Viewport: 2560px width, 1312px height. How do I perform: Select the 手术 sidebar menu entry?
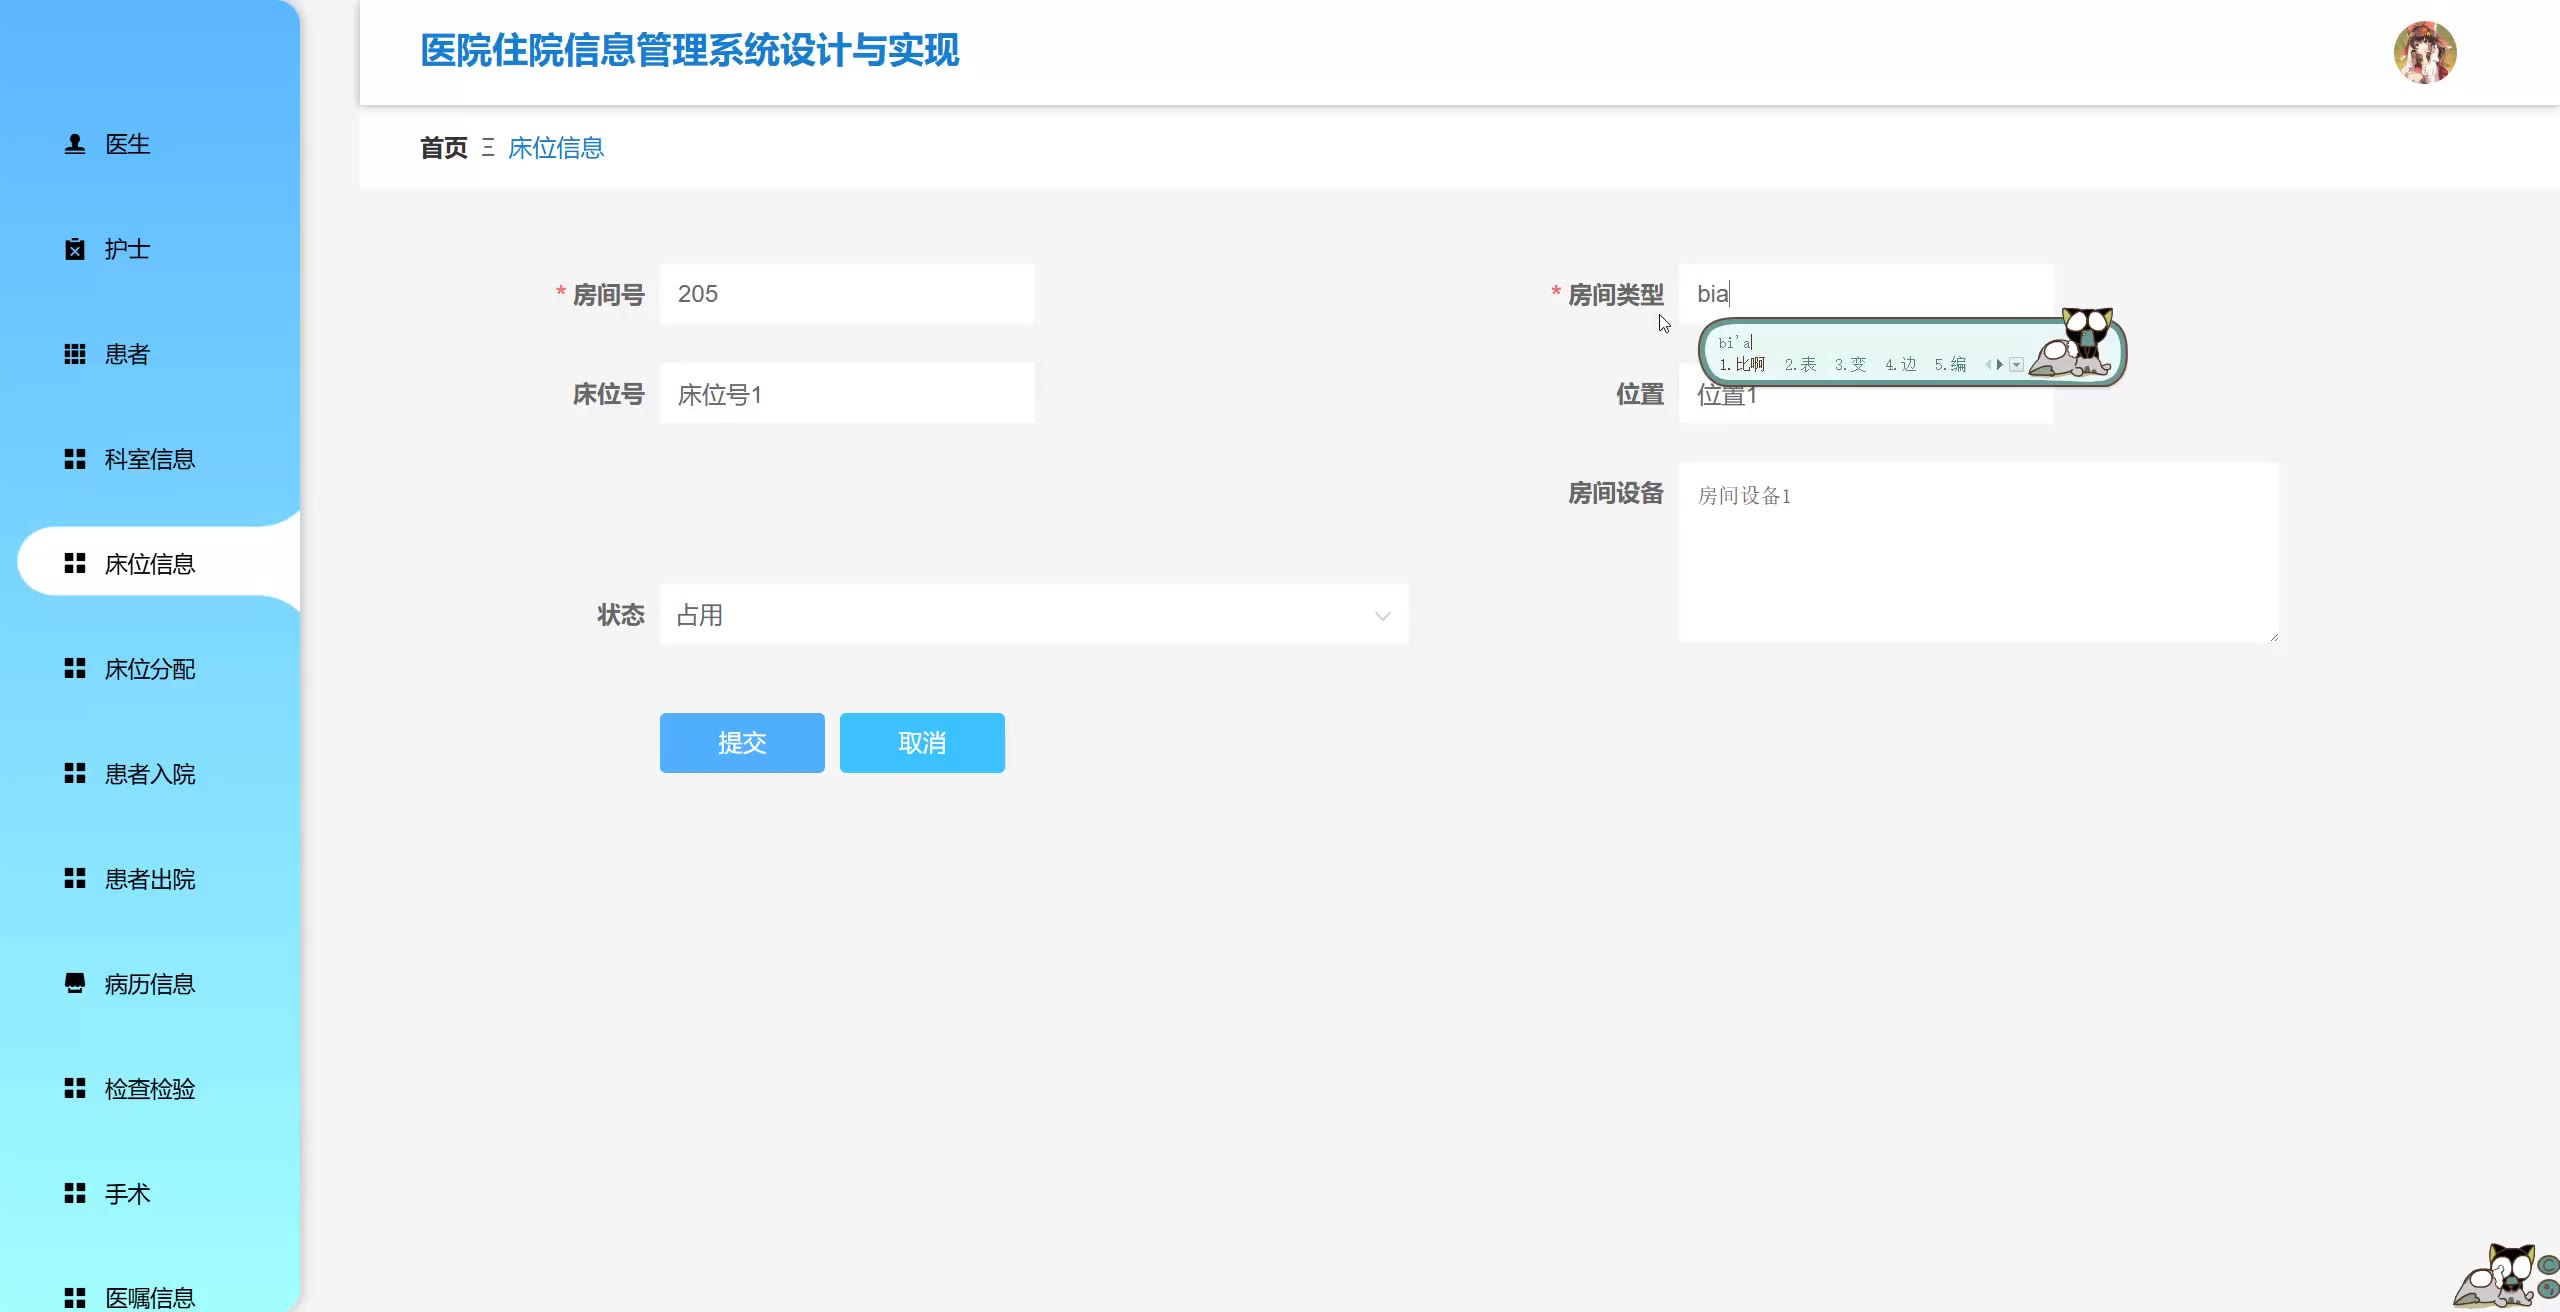click(x=128, y=1194)
